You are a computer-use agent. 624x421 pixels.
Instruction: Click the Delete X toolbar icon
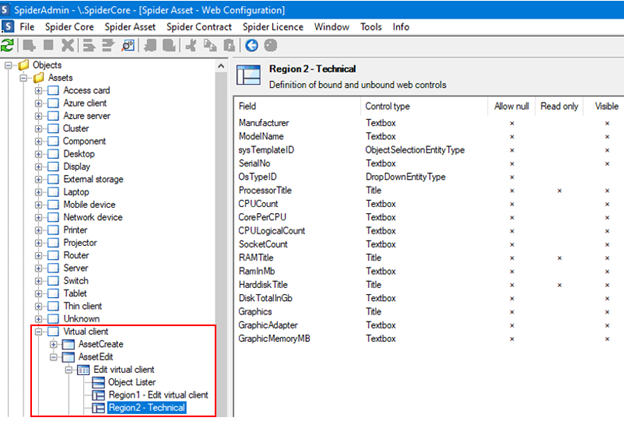(x=68, y=46)
